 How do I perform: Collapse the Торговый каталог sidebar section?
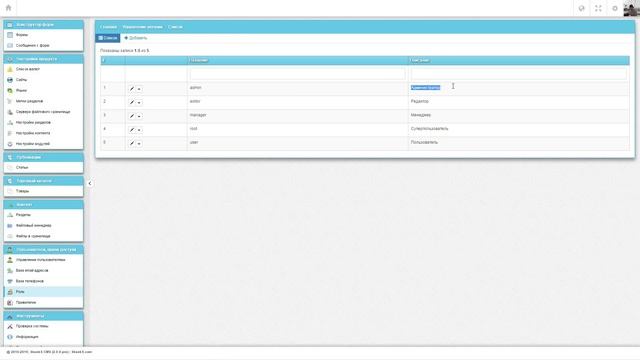(x=43, y=181)
